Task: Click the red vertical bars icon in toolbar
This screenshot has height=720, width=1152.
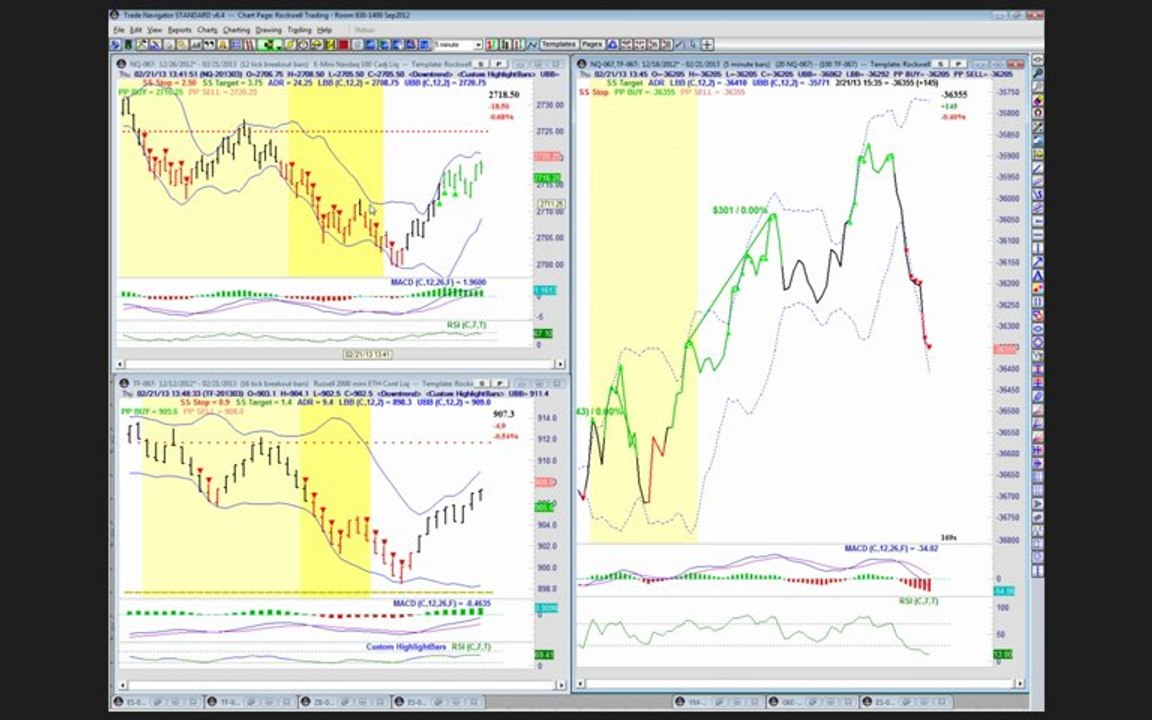Action: click(x=251, y=45)
